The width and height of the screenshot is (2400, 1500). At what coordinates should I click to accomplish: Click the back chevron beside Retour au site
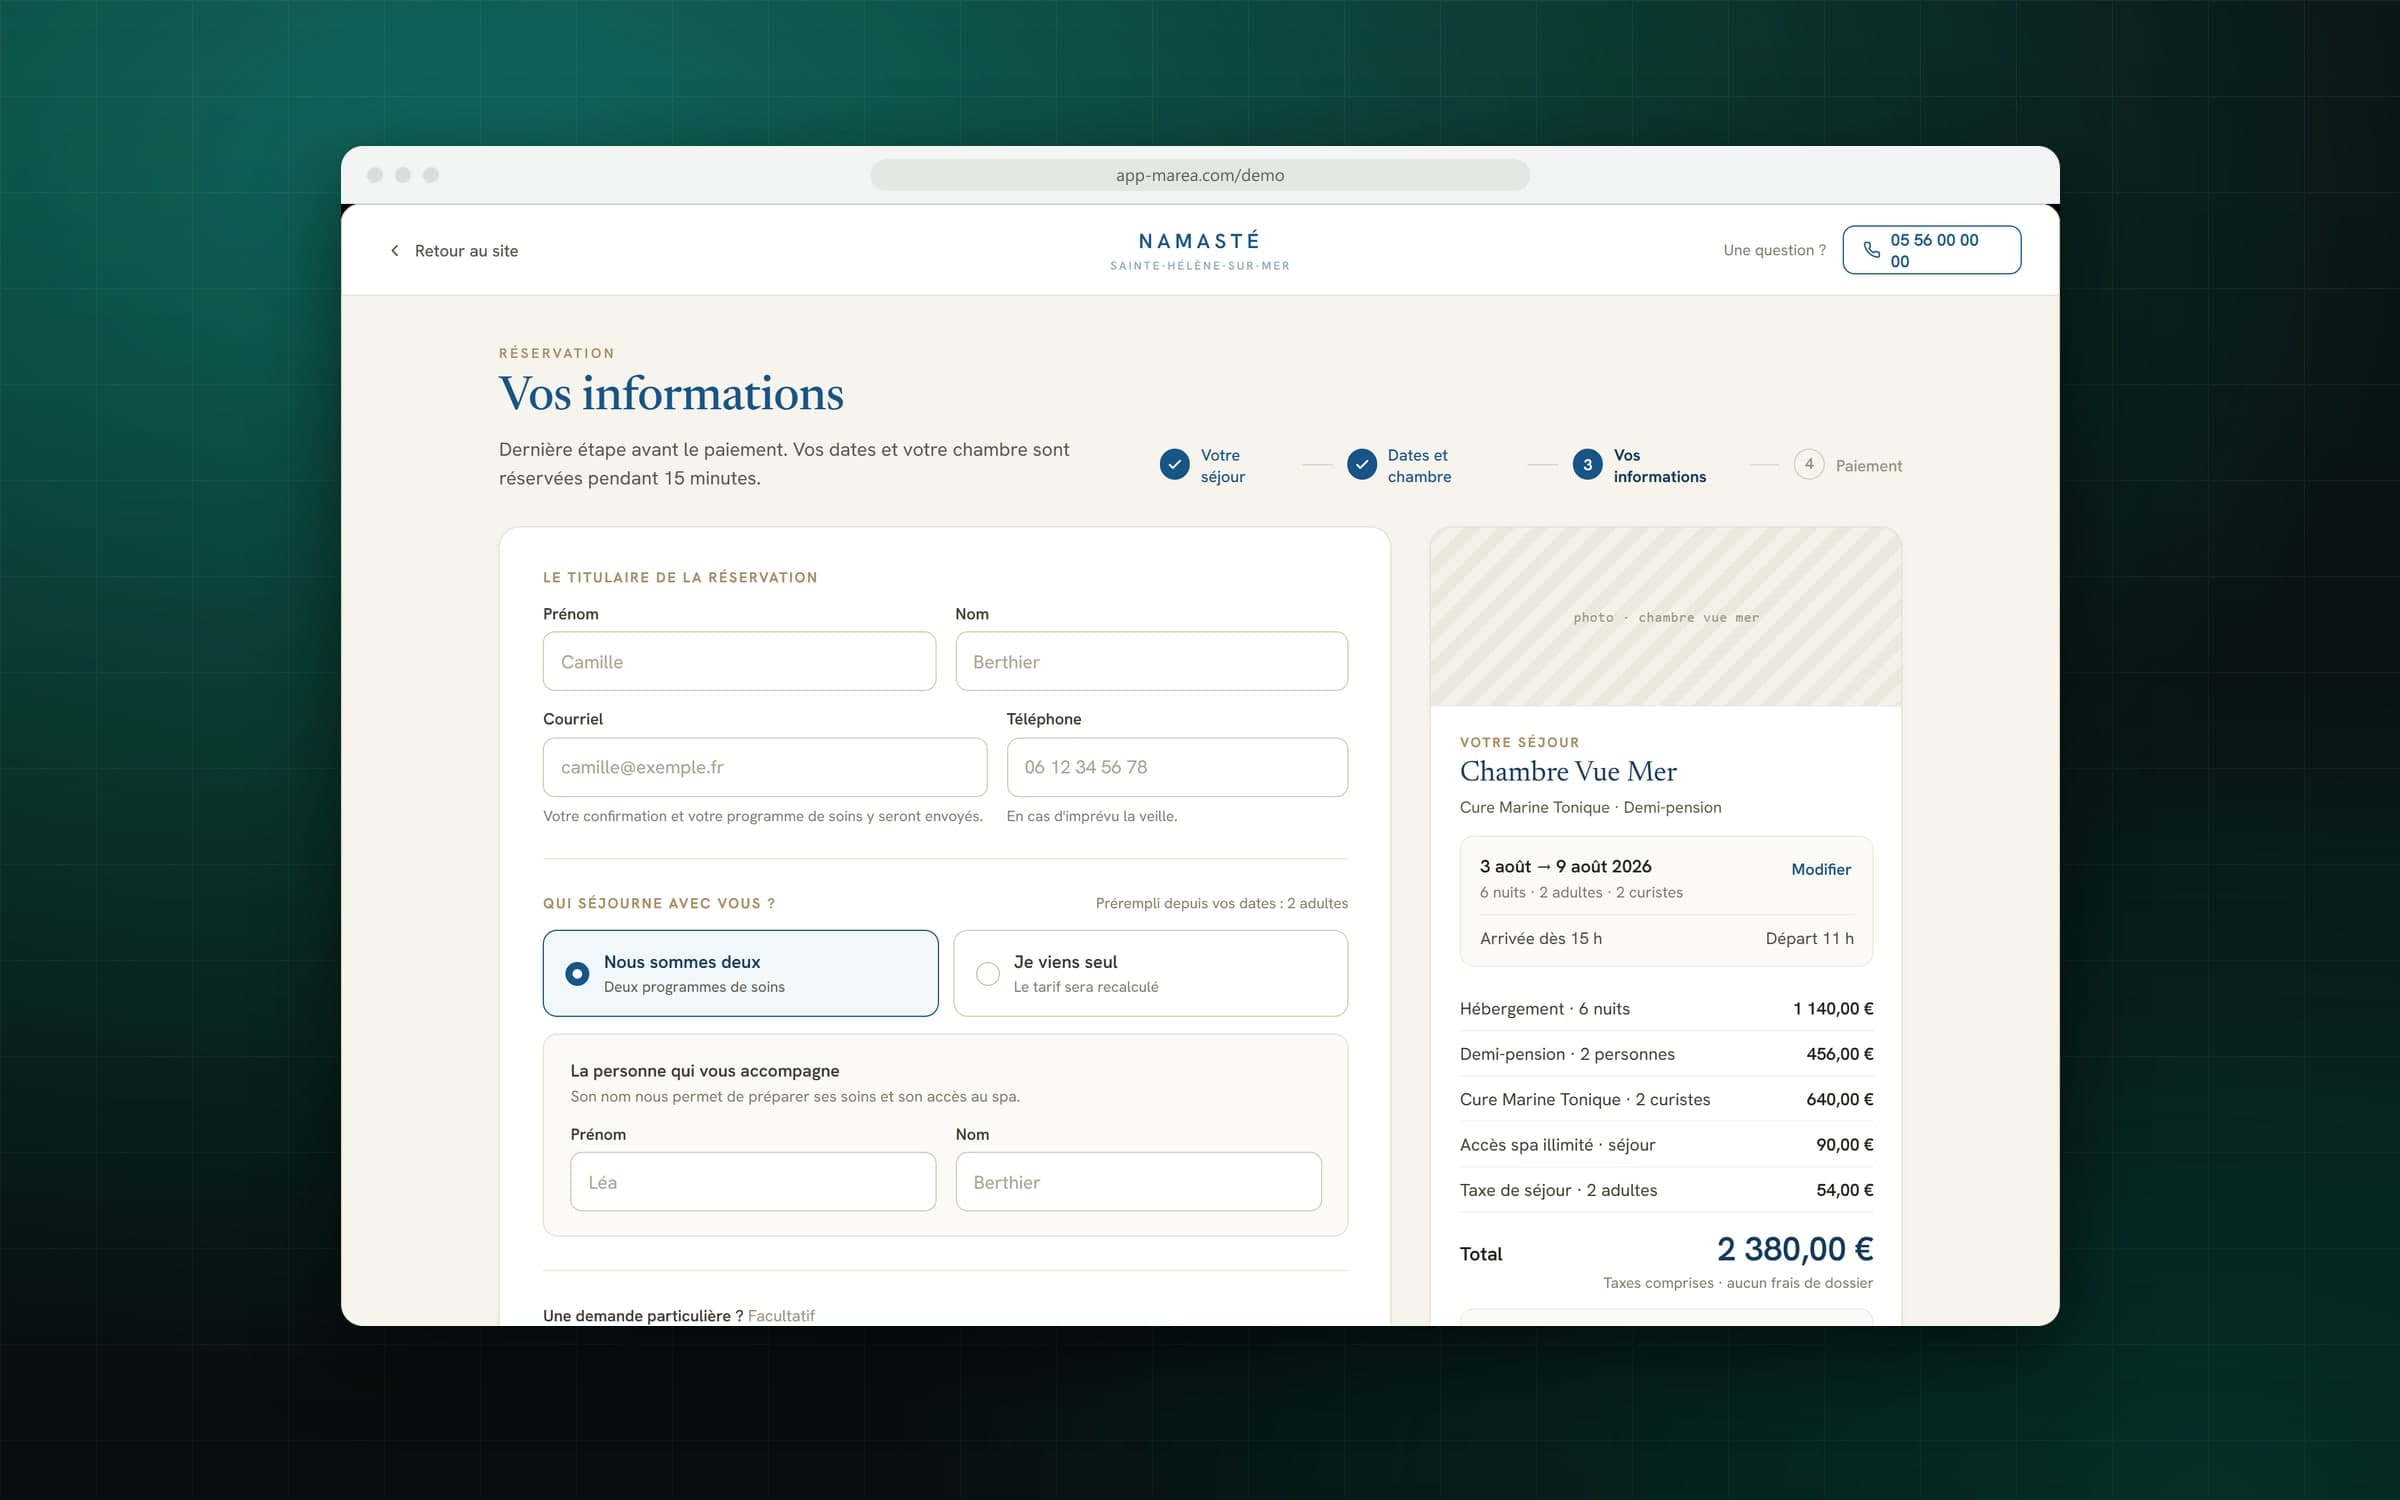(395, 251)
